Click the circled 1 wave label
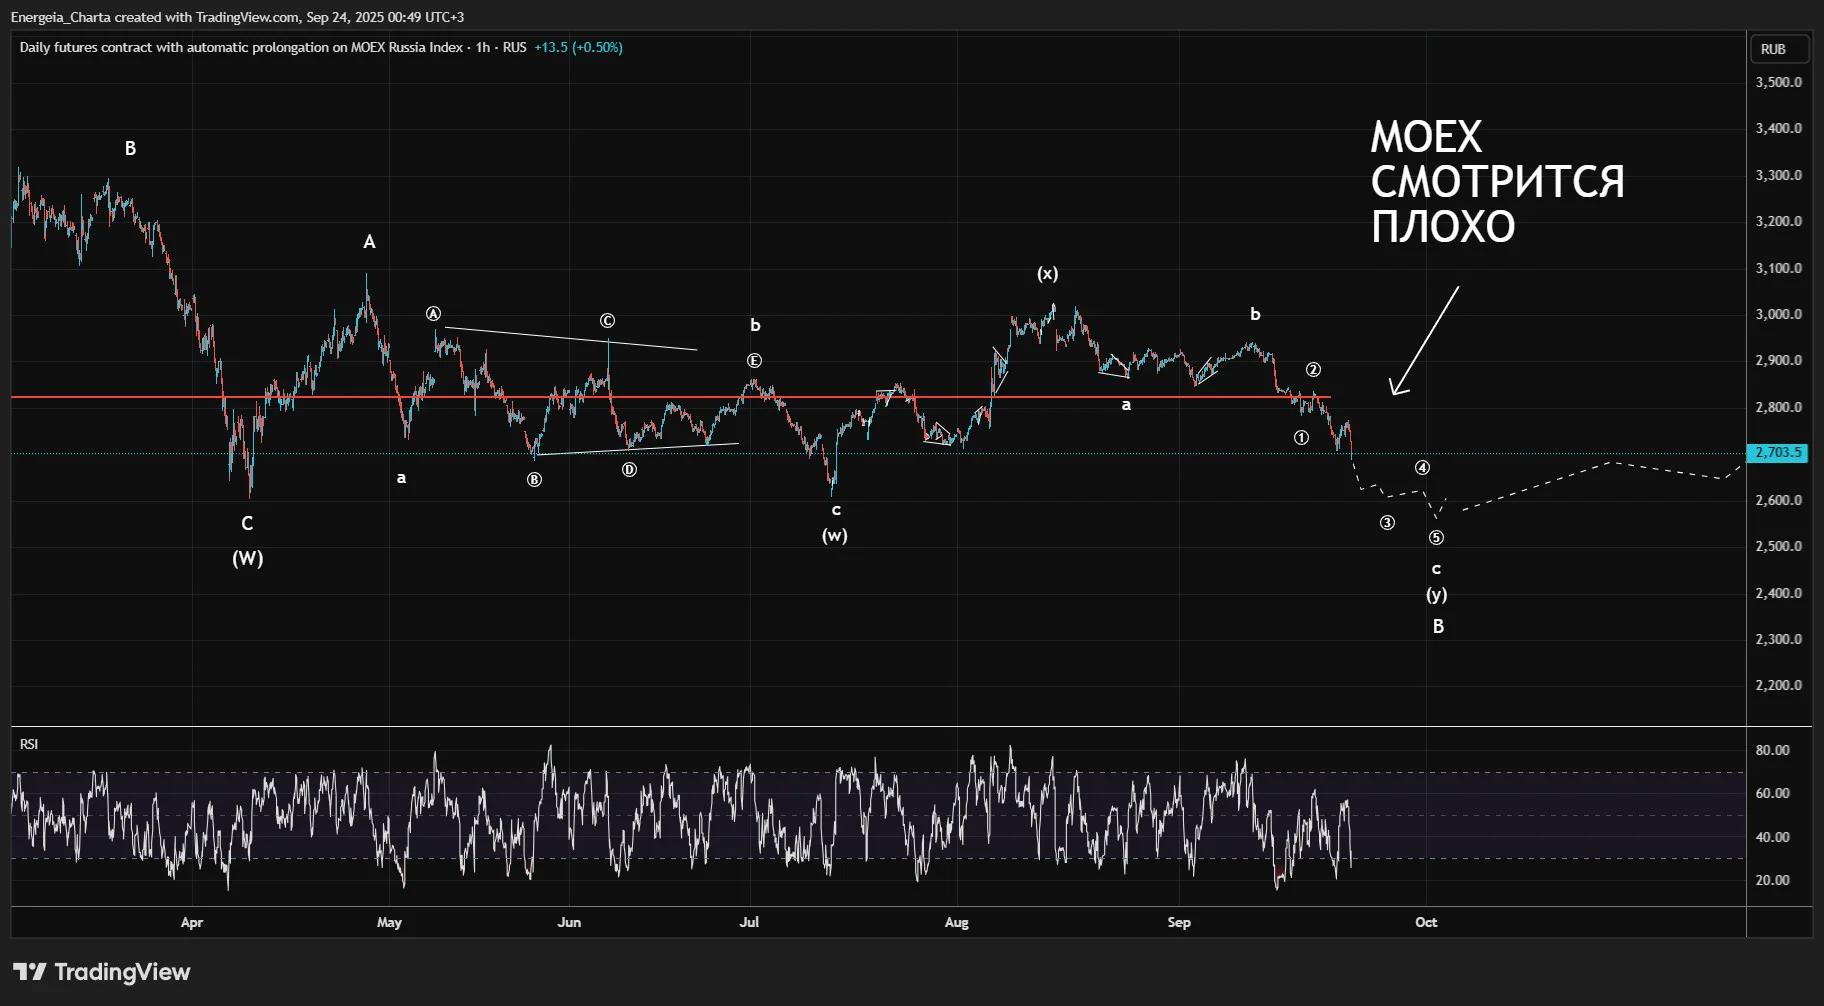The width and height of the screenshot is (1824, 1006). (1301, 438)
